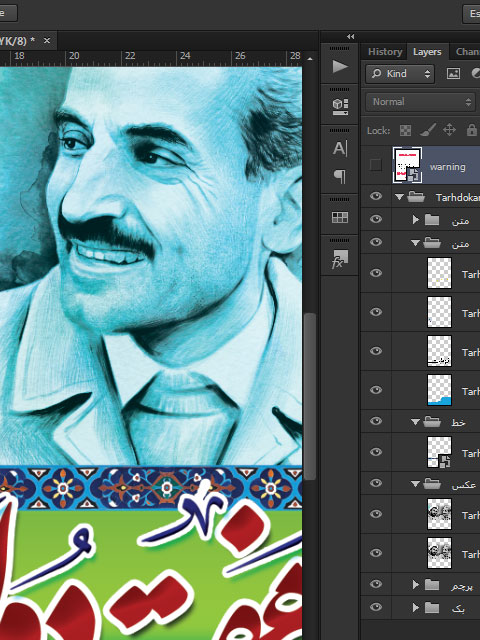Expand the پرچم layer group

coord(416,584)
